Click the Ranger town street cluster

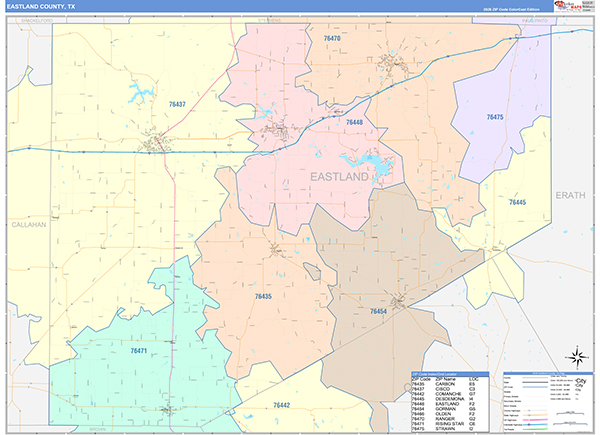392,64
